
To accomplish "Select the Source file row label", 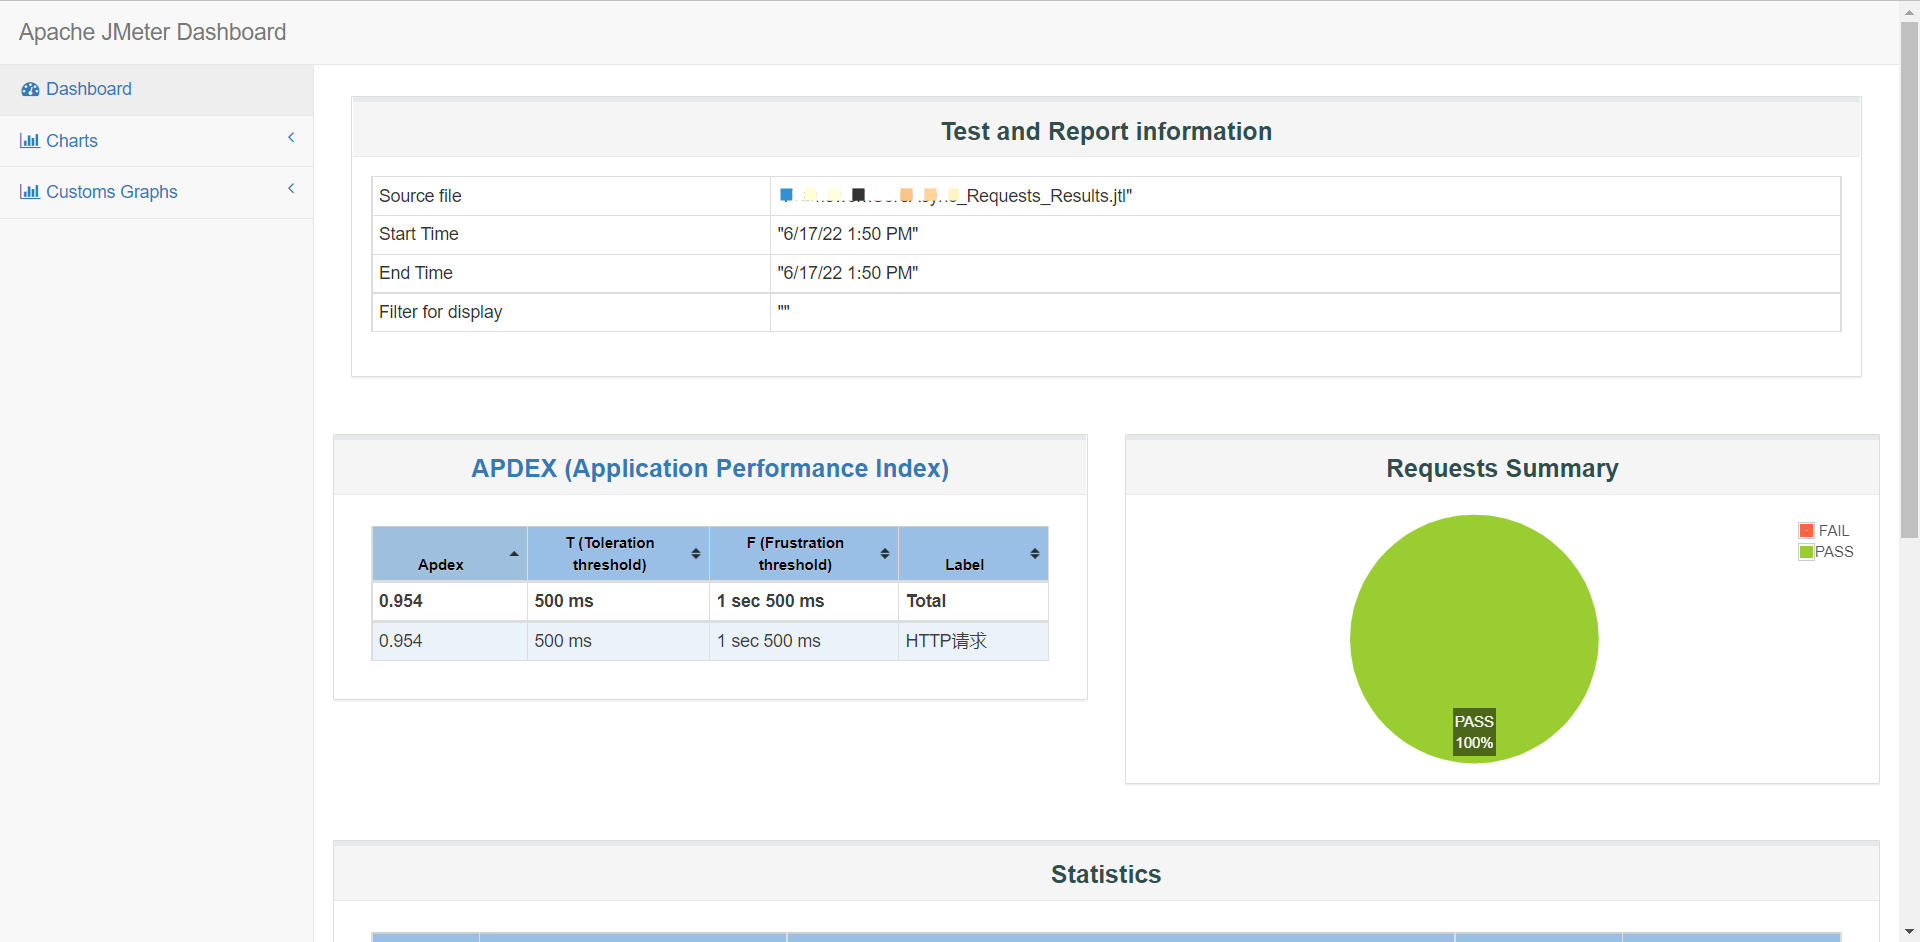I will tap(420, 196).
